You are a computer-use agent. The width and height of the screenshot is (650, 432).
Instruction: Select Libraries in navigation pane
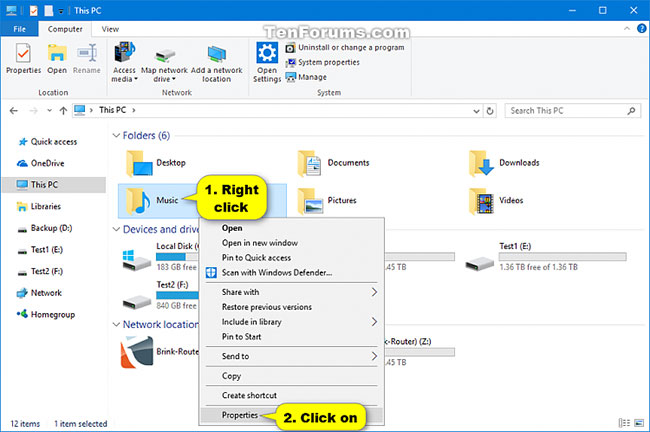coord(39,206)
